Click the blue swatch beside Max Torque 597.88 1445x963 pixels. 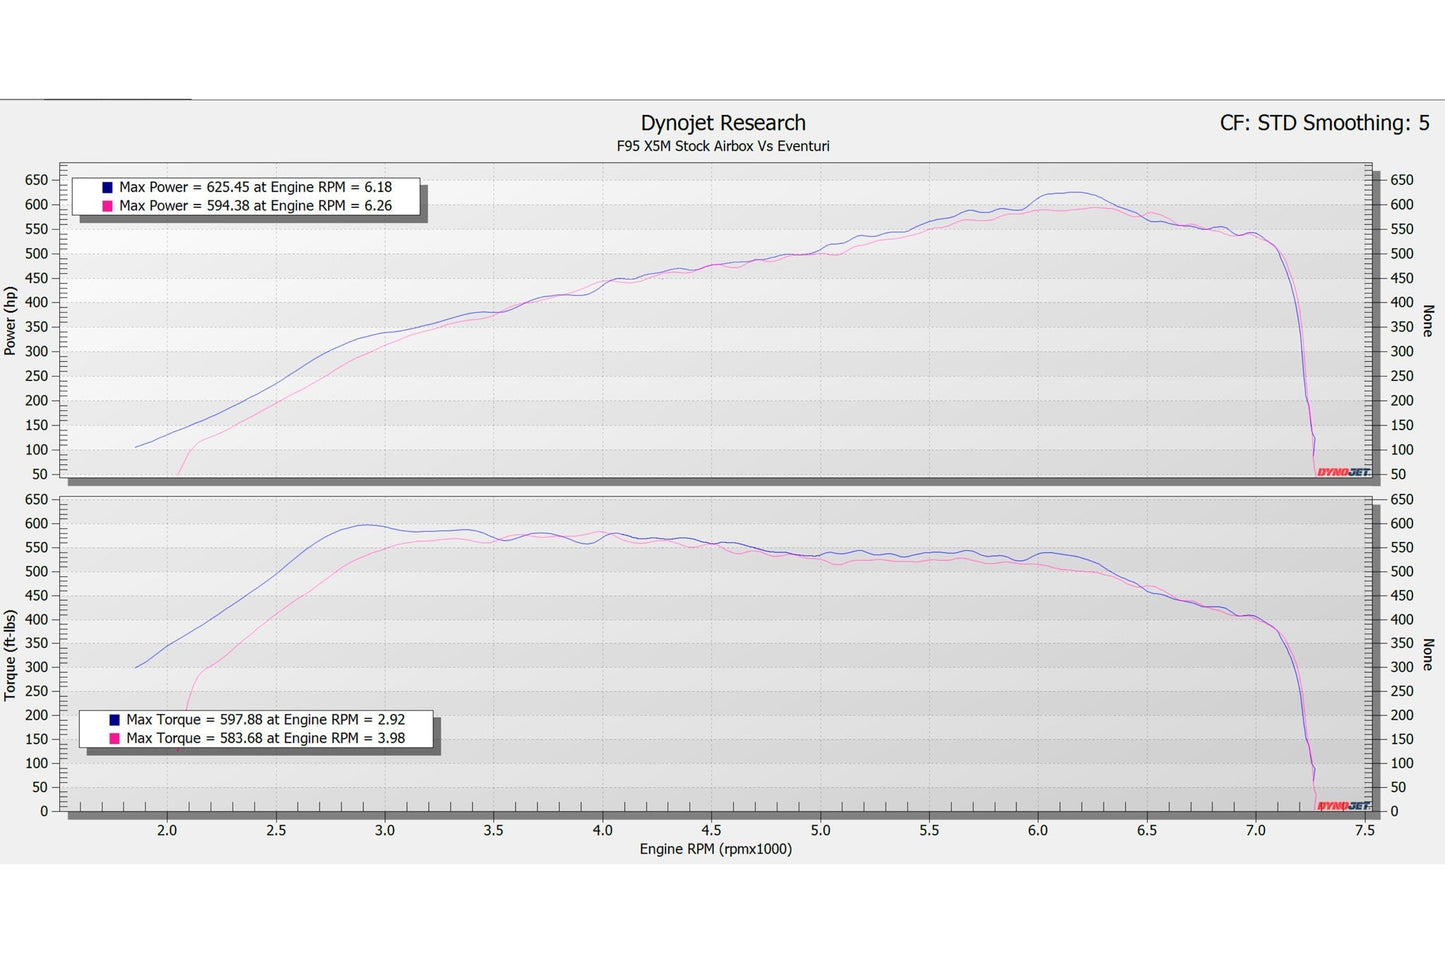click(x=115, y=720)
